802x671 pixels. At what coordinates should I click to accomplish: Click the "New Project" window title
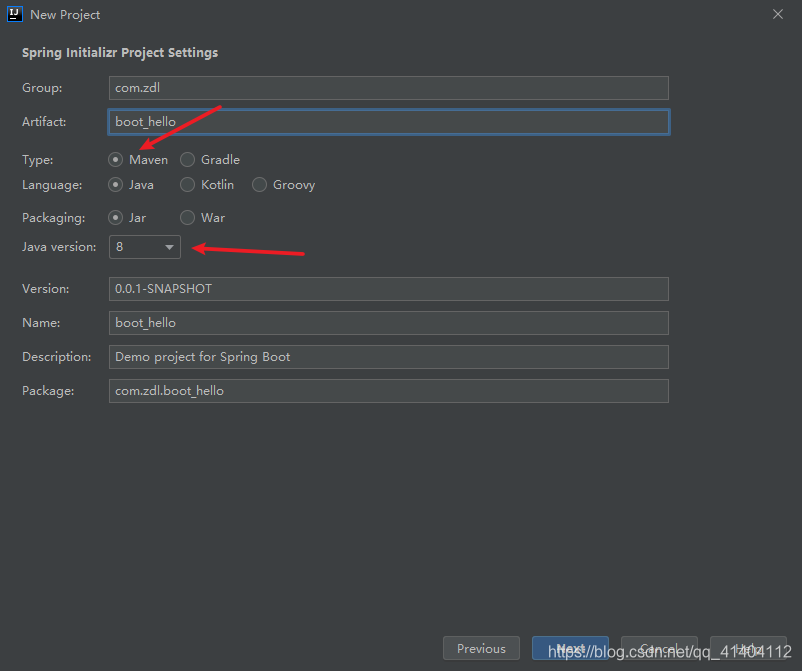tap(65, 15)
